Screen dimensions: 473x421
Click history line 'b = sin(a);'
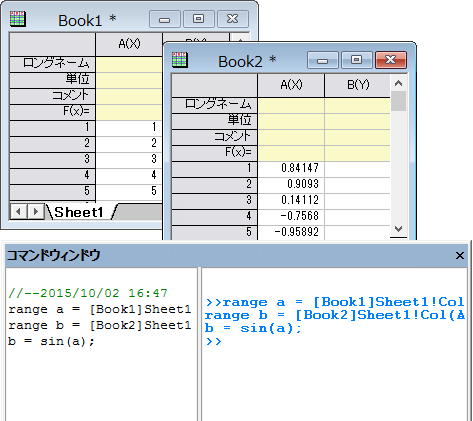point(51,341)
